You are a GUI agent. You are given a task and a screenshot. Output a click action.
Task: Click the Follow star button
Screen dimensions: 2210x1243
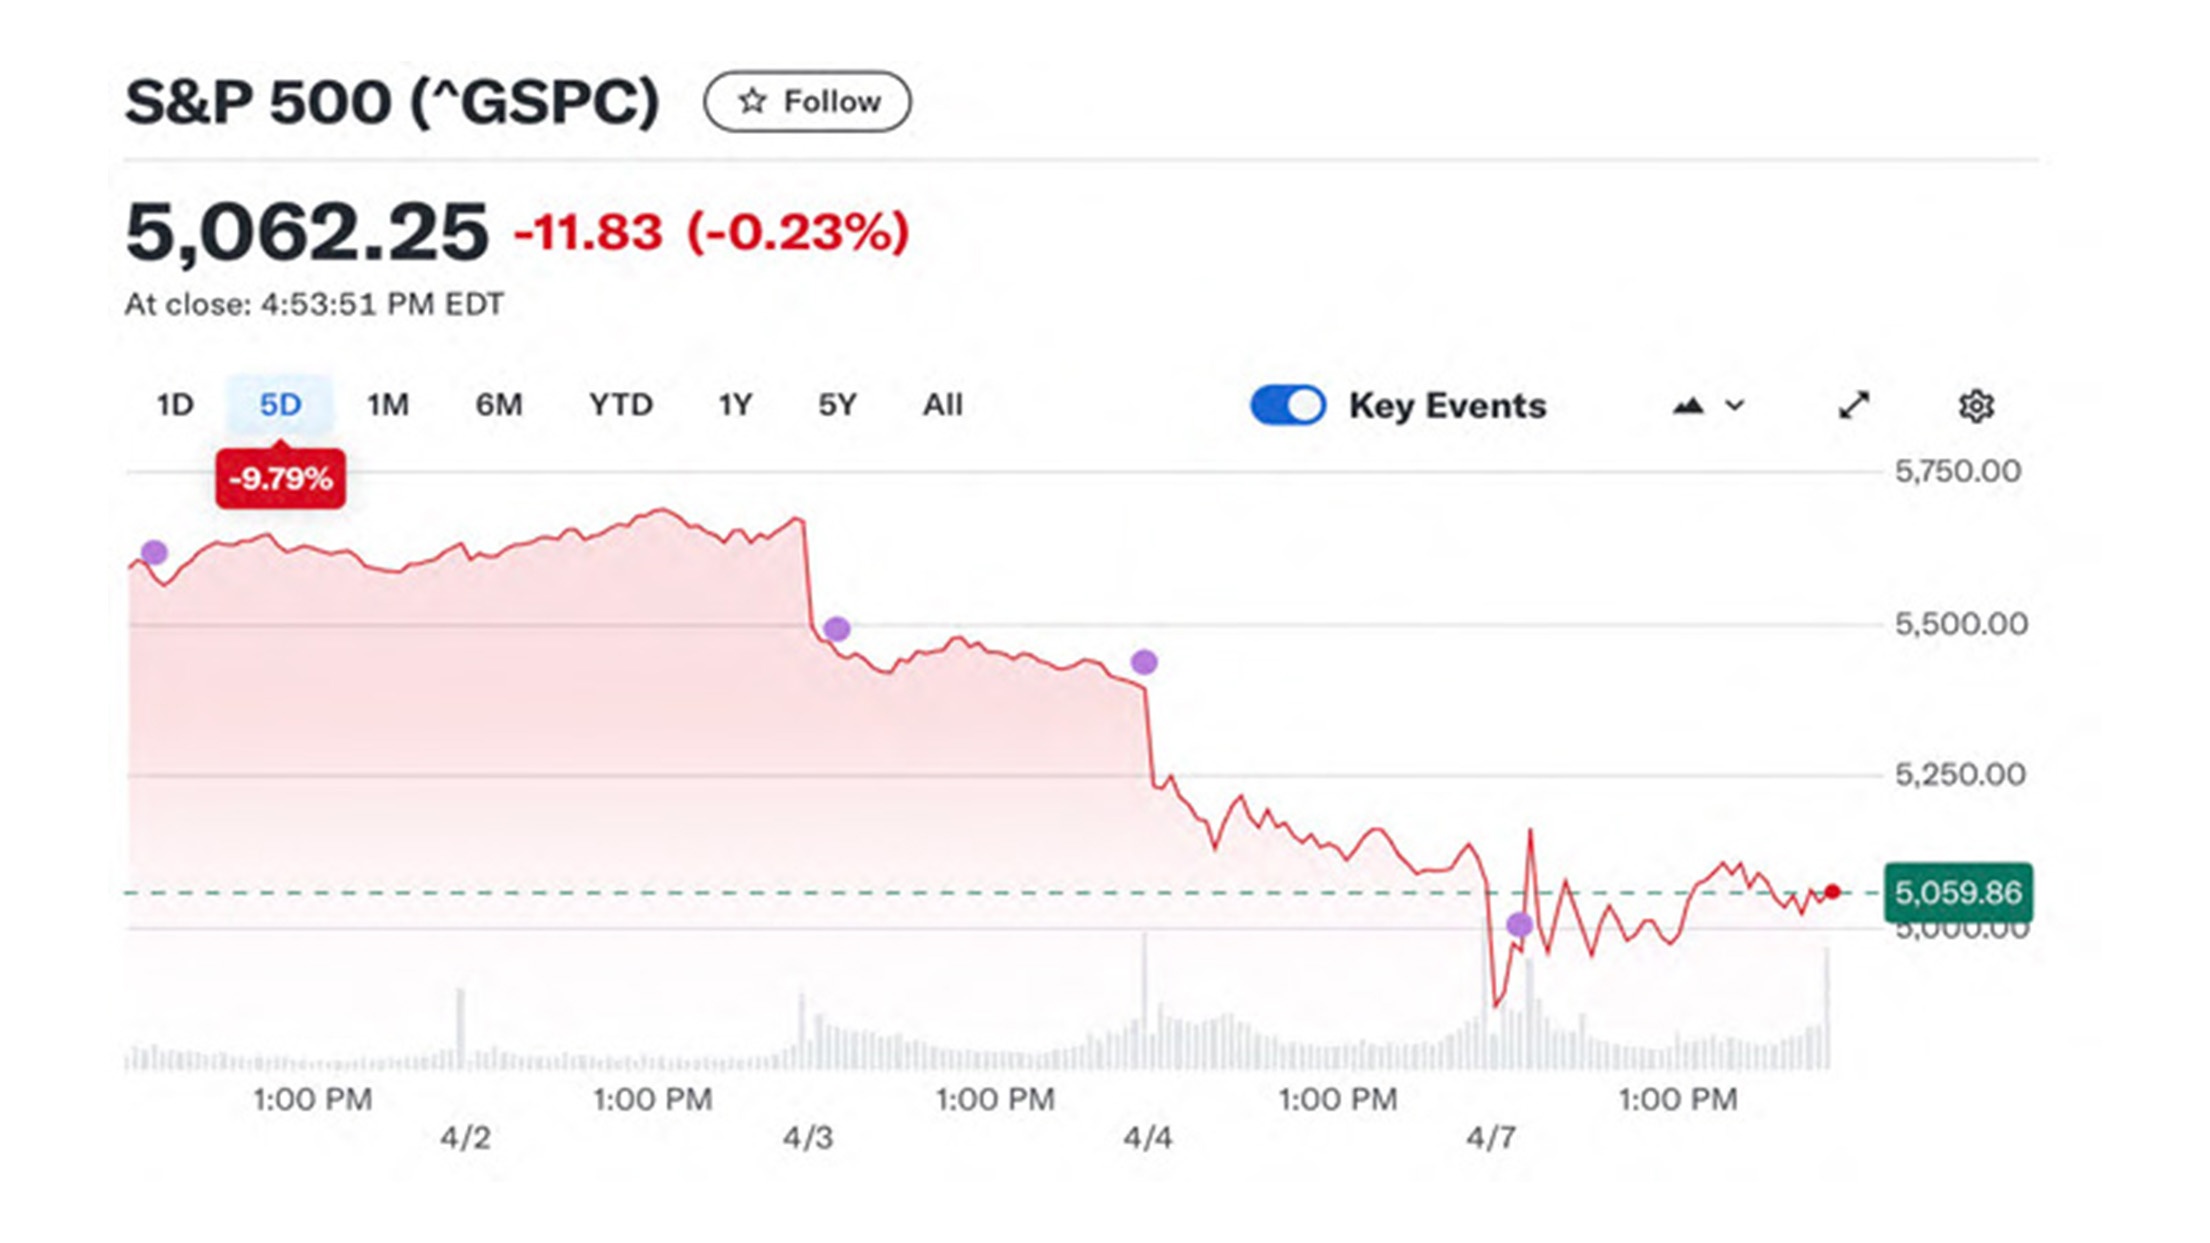[x=807, y=102]
